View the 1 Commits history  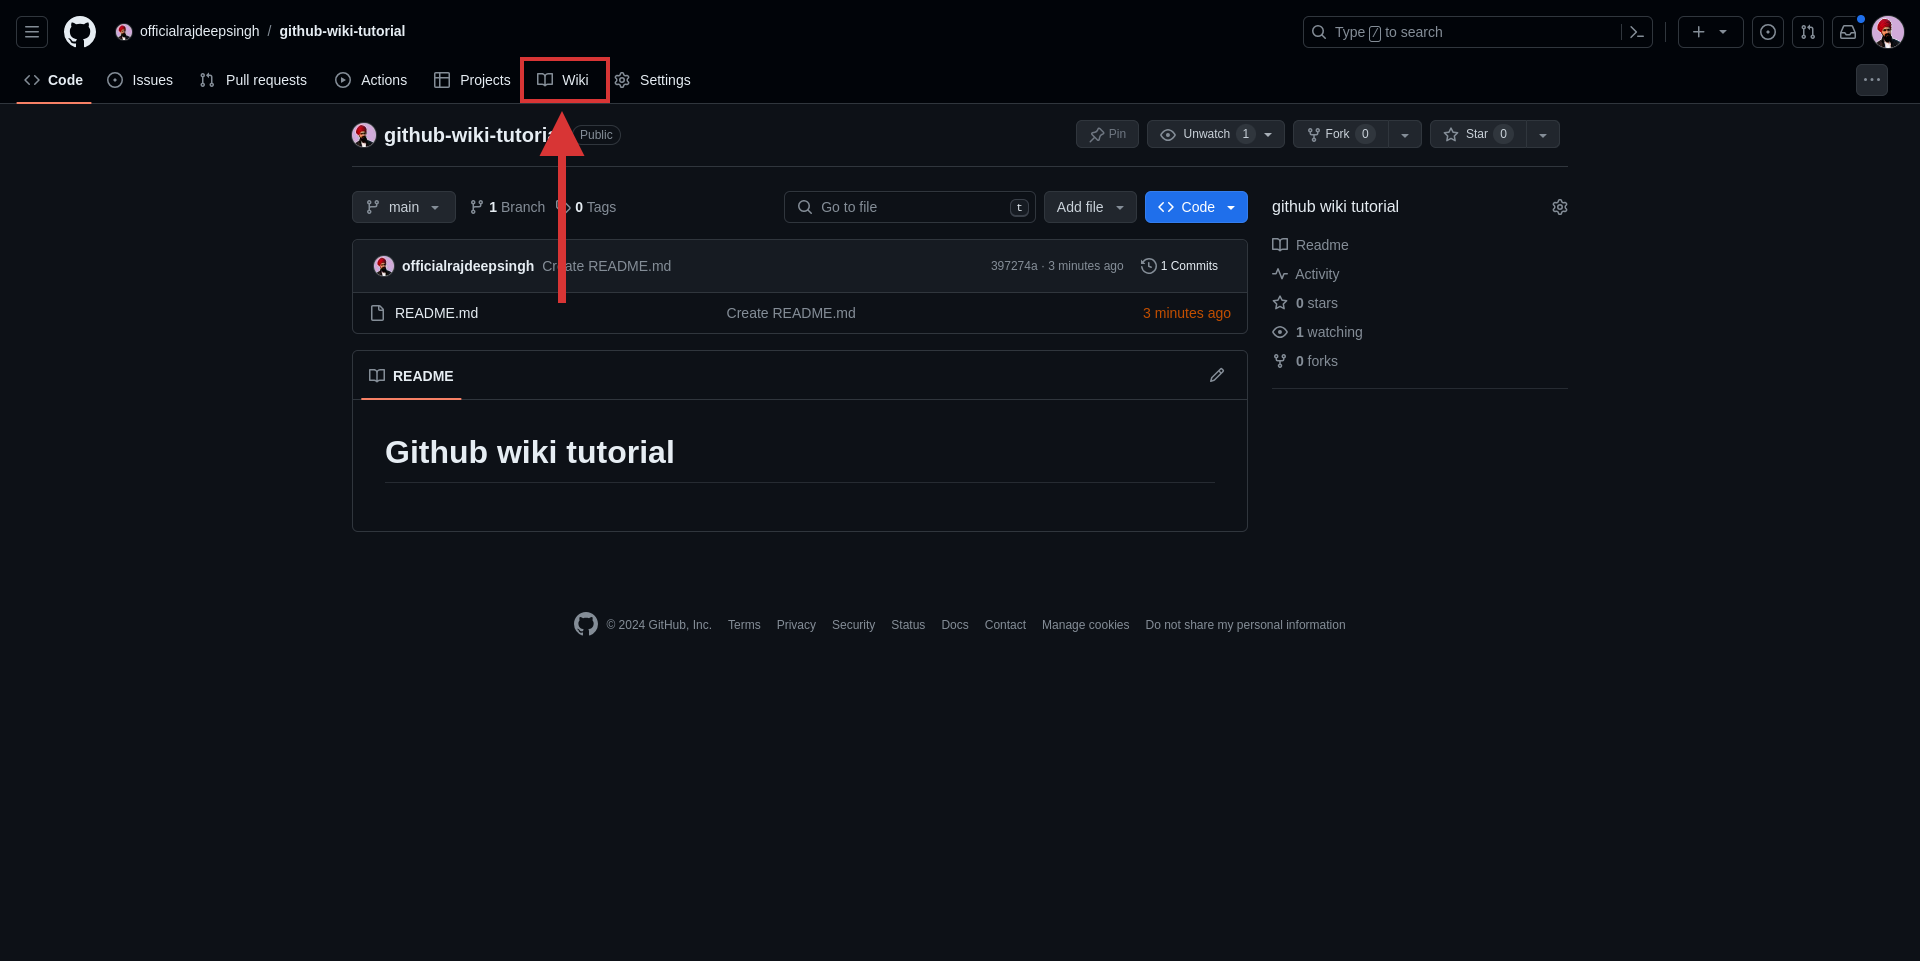click(1180, 266)
